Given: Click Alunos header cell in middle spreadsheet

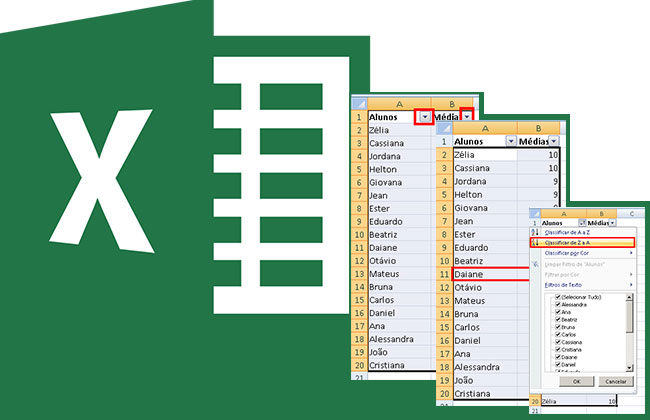Looking at the screenshot, I should [485, 141].
